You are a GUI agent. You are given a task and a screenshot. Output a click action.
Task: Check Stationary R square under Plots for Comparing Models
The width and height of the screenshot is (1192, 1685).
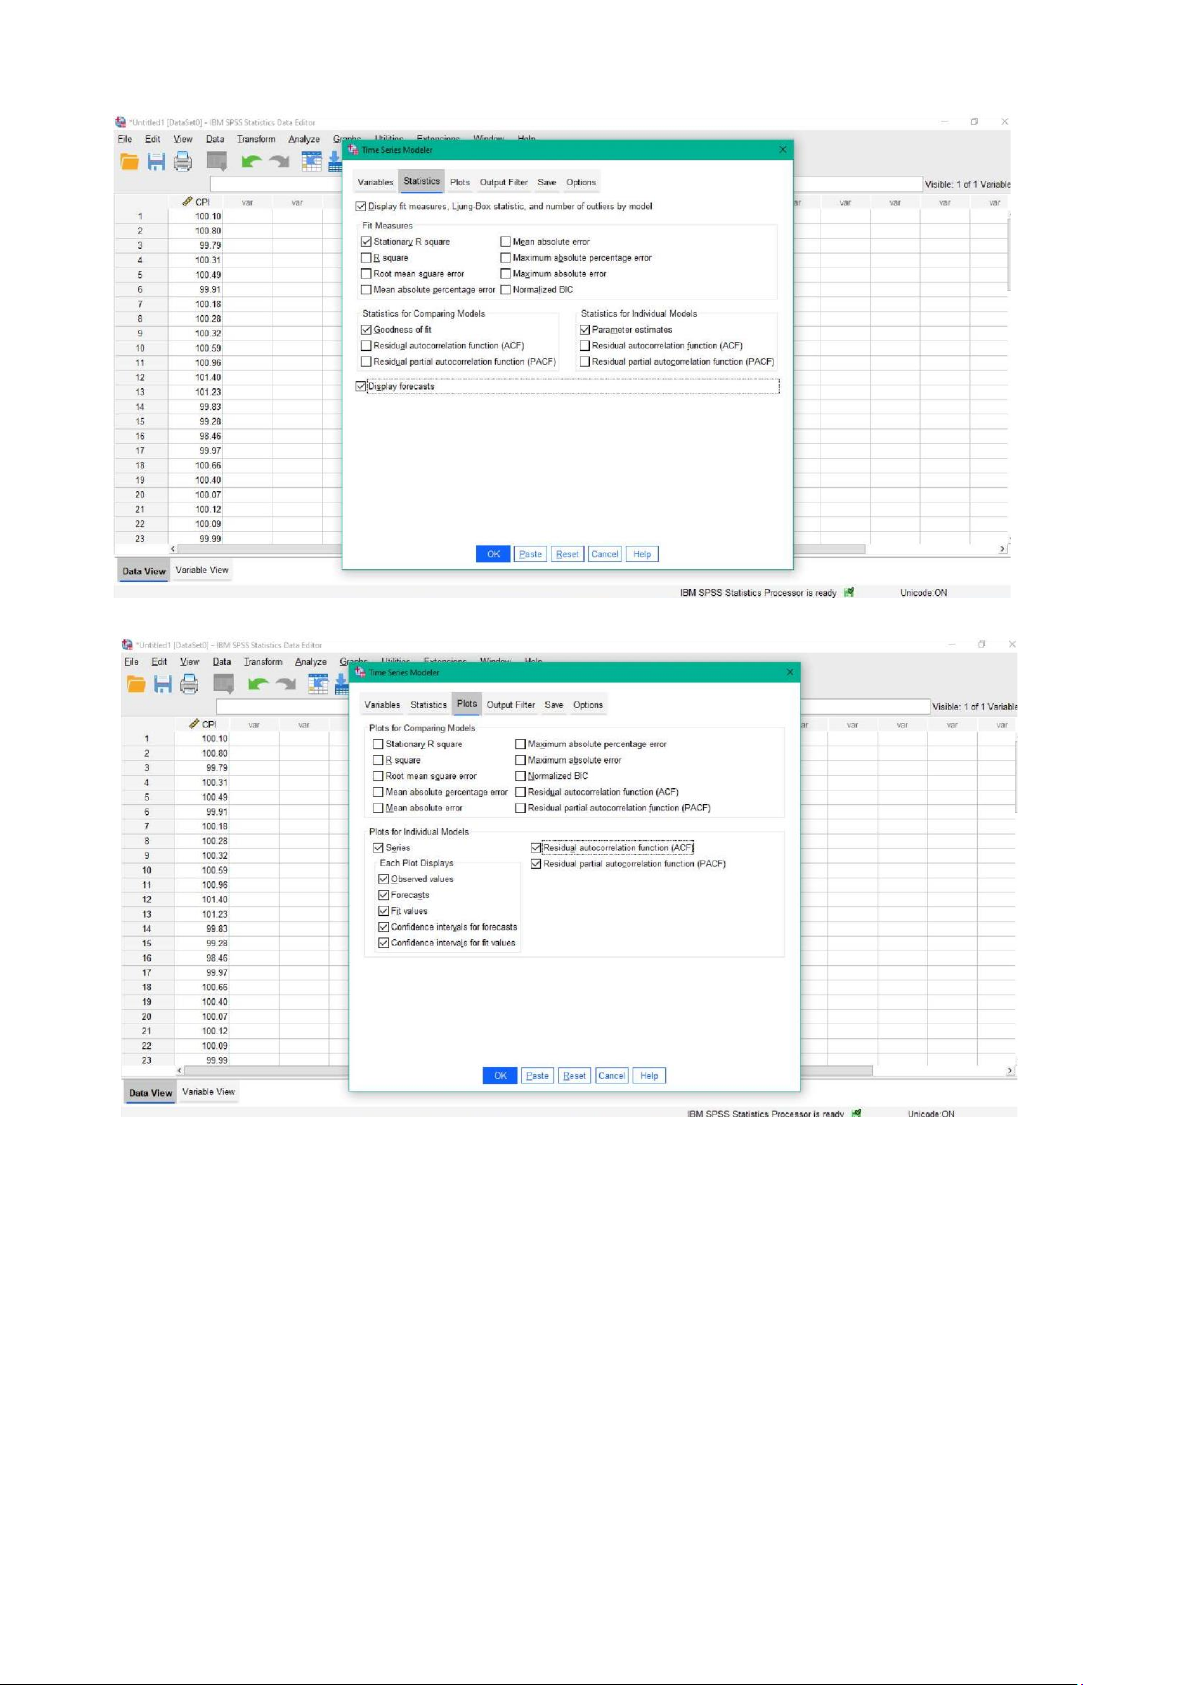coord(378,744)
